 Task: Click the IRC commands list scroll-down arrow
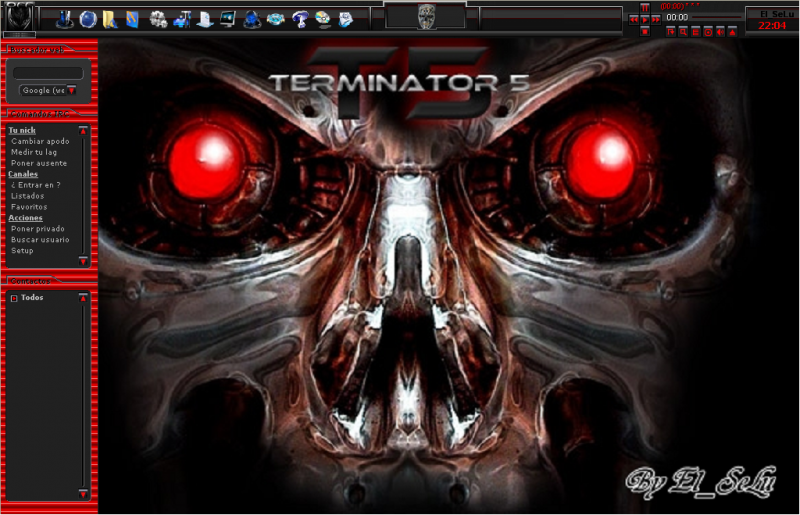click(x=83, y=261)
